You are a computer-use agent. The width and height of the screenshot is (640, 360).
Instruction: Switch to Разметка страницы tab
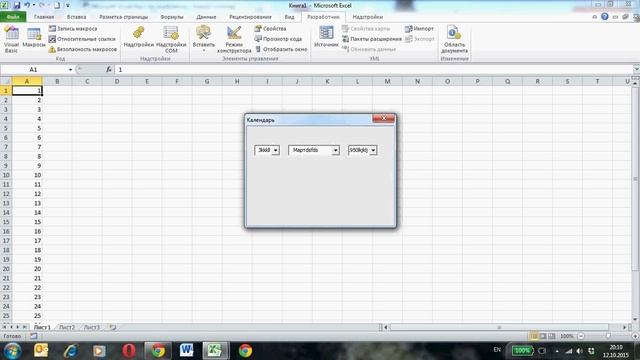pyautogui.click(x=123, y=17)
